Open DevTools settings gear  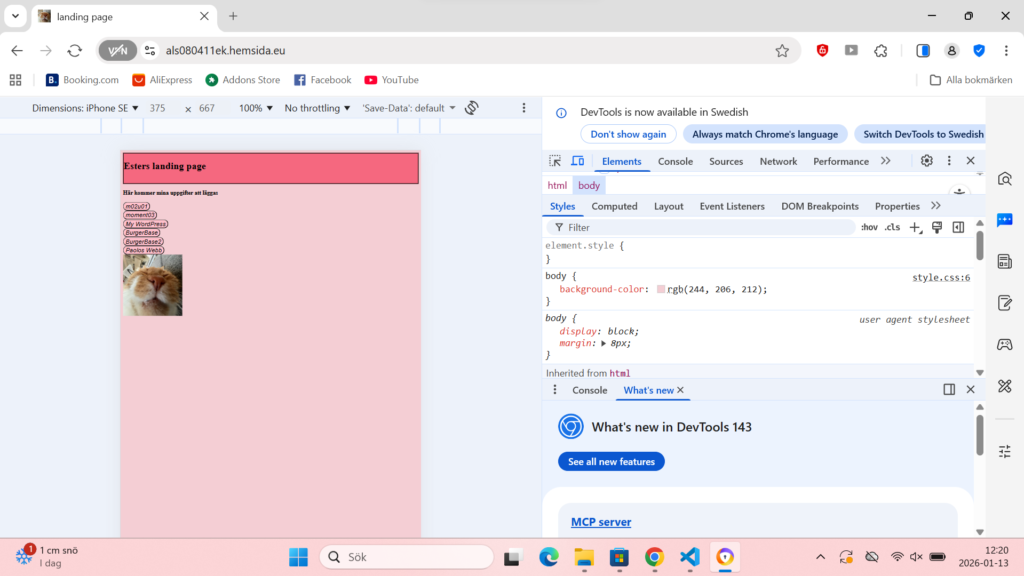pyautogui.click(x=927, y=161)
